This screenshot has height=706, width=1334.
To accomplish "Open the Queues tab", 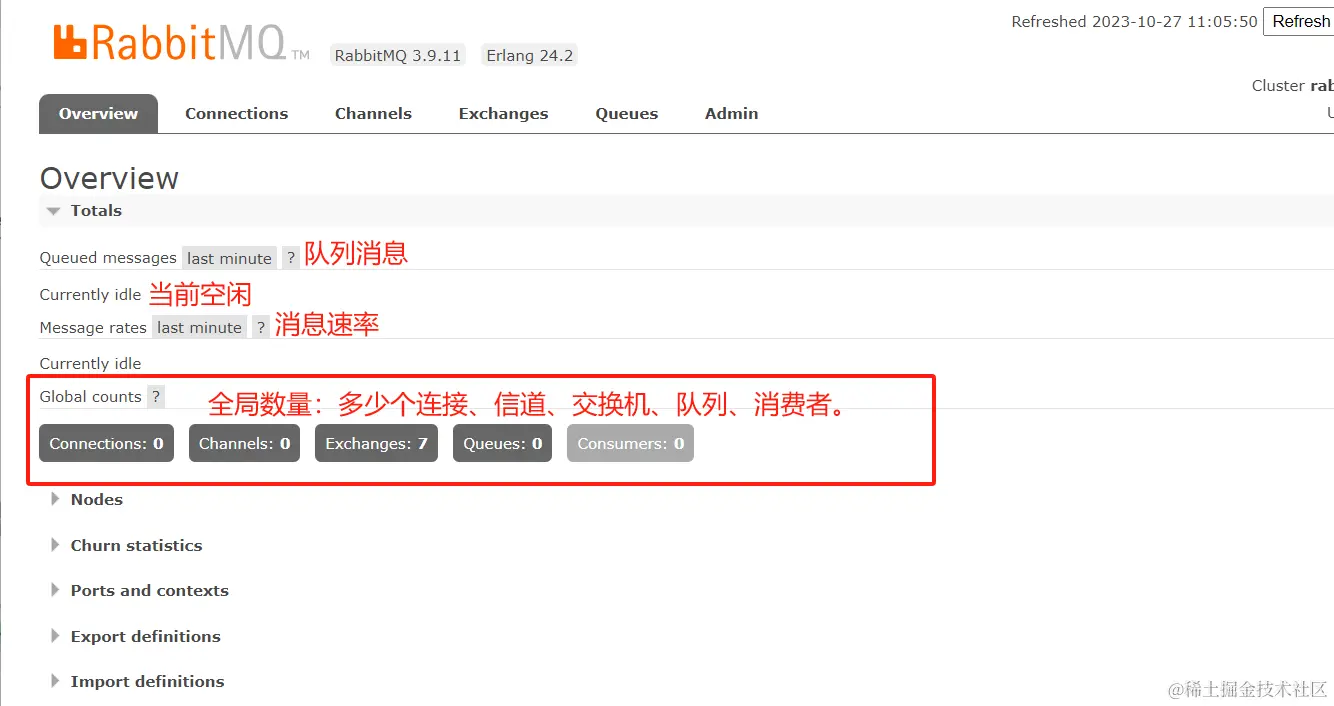I will tap(627, 113).
